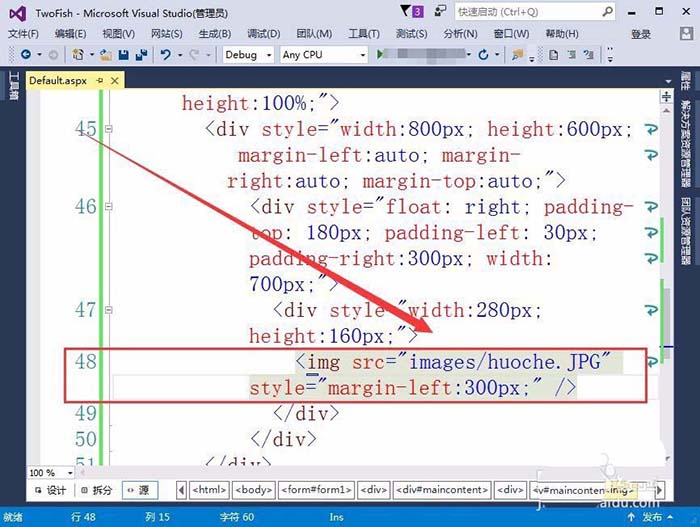Viewport: 700px width, 527px height.
Task: Open the back navigation history dropdown
Action: (x=39, y=55)
